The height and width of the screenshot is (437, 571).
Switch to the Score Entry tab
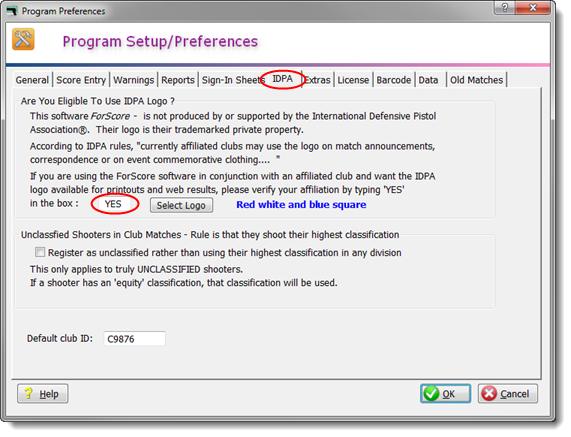coord(81,80)
